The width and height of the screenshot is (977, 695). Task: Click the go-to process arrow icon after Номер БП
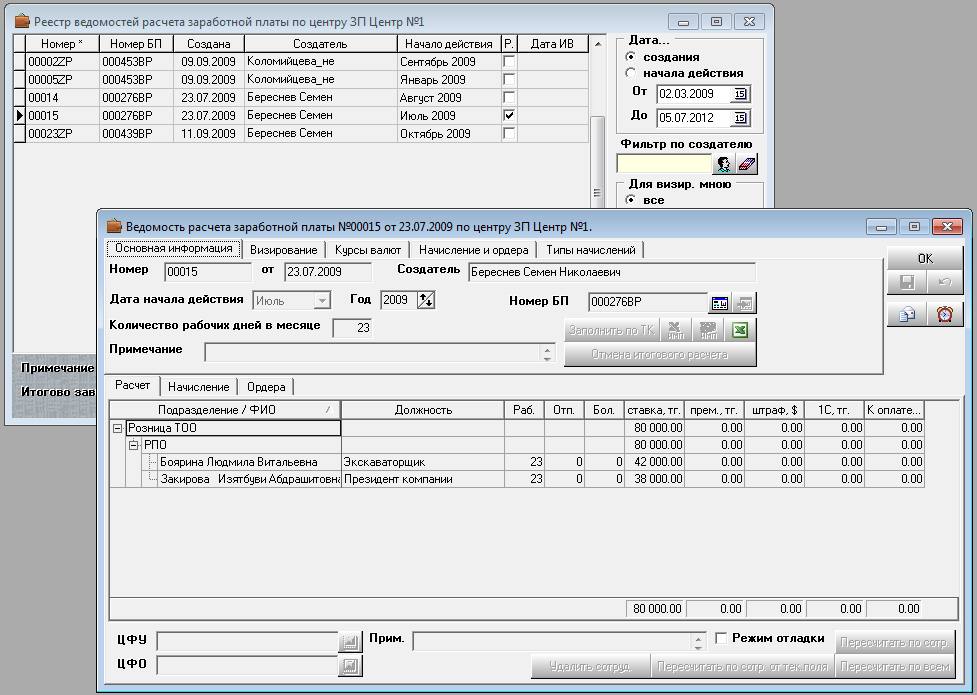coord(744,303)
